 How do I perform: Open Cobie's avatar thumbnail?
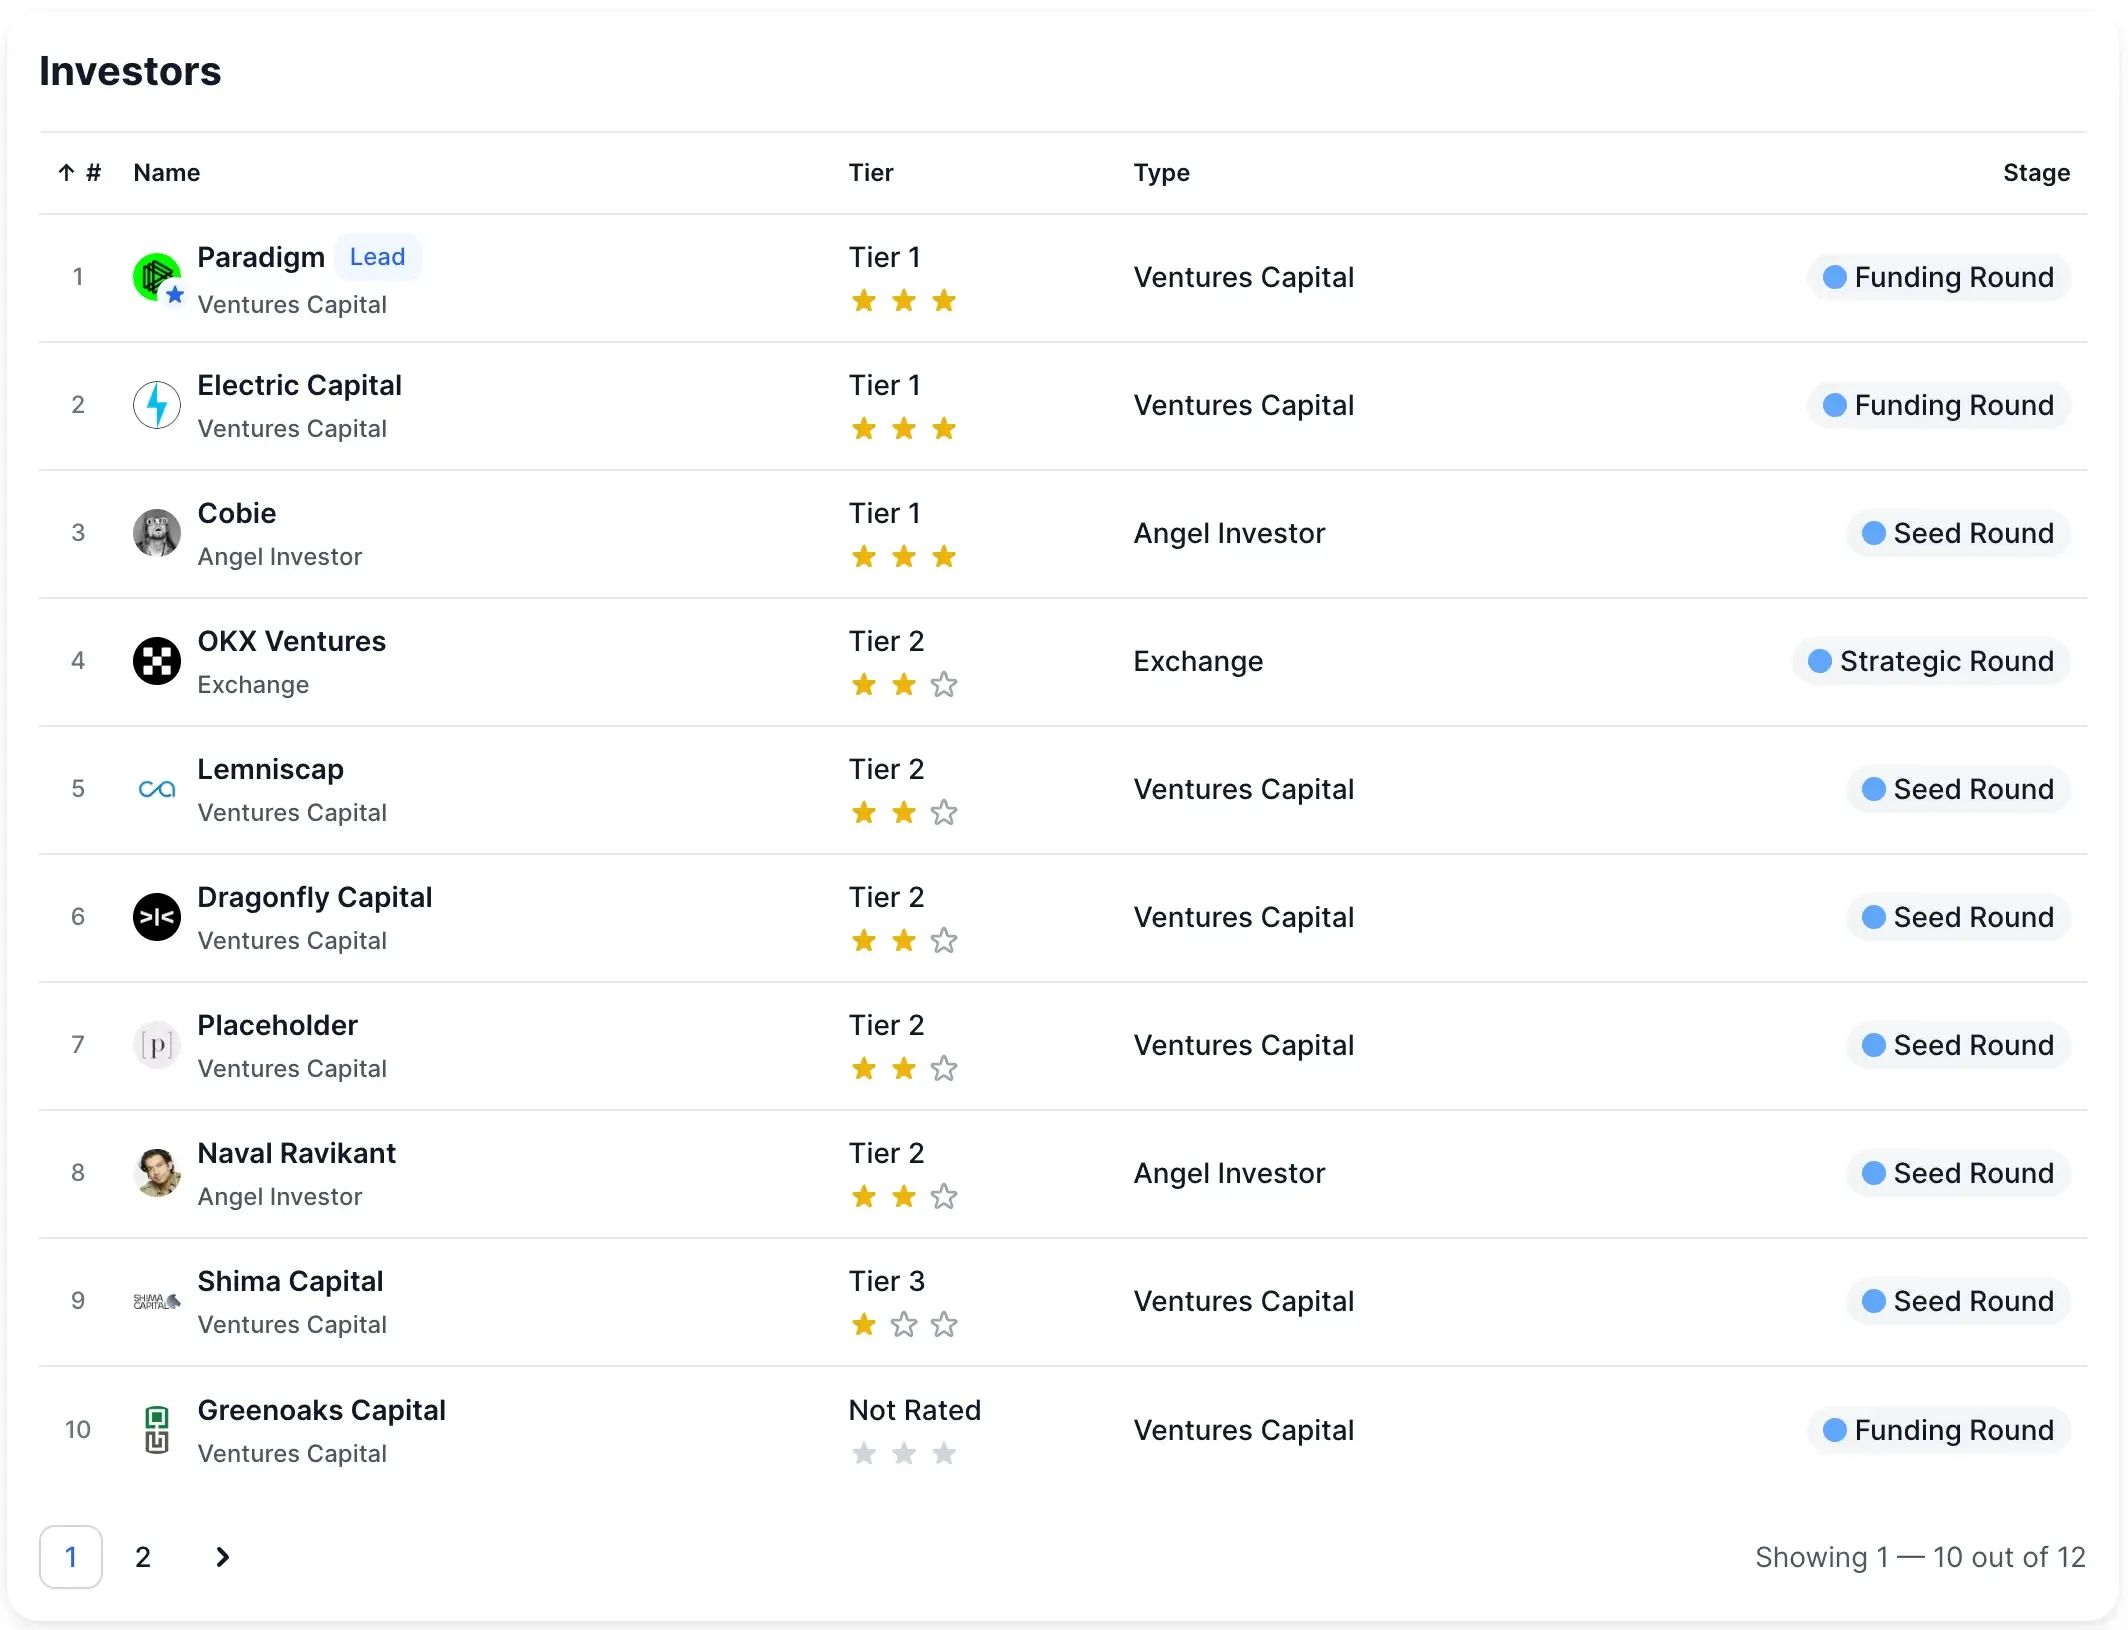tap(156, 533)
